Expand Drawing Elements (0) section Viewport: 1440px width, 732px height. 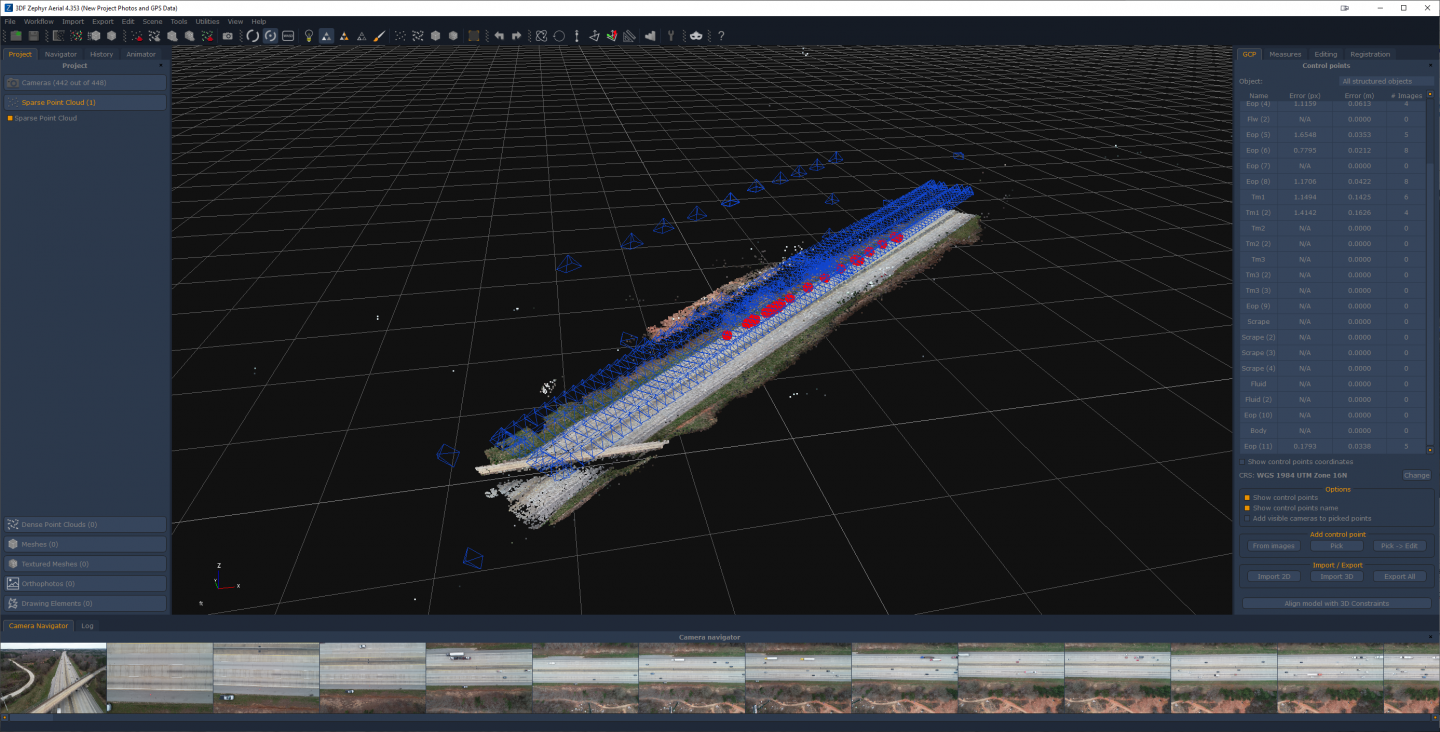[x=84, y=603]
